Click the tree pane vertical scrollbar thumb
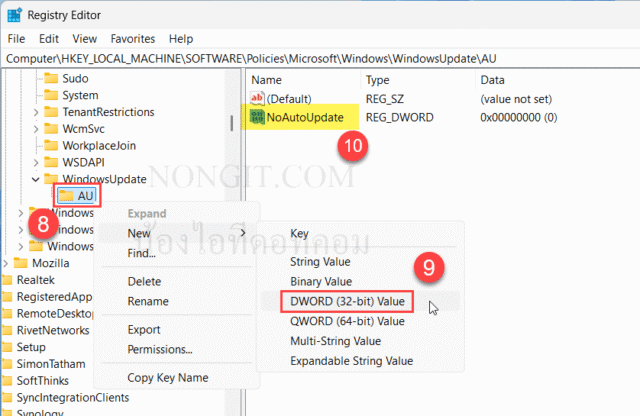Viewport: 640px width, 416px height. (231, 123)
